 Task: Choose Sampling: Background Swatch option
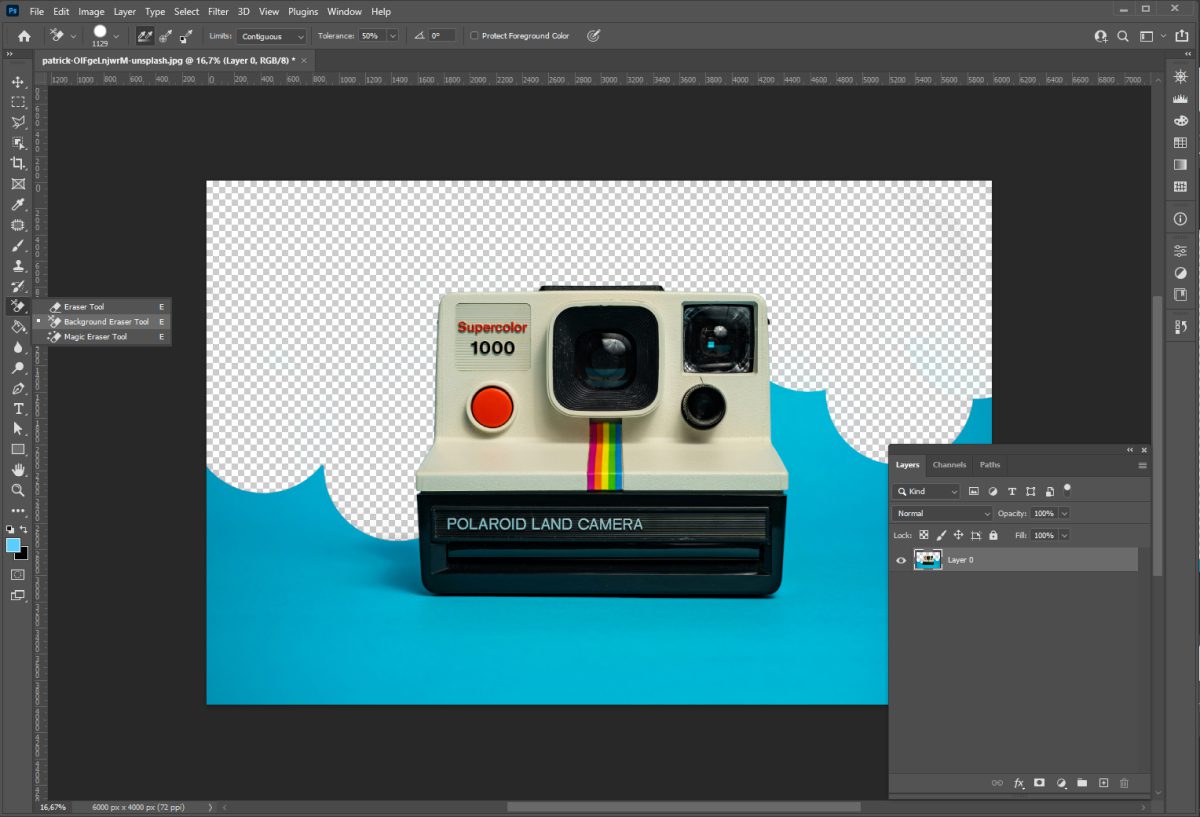tap(185, 36)
